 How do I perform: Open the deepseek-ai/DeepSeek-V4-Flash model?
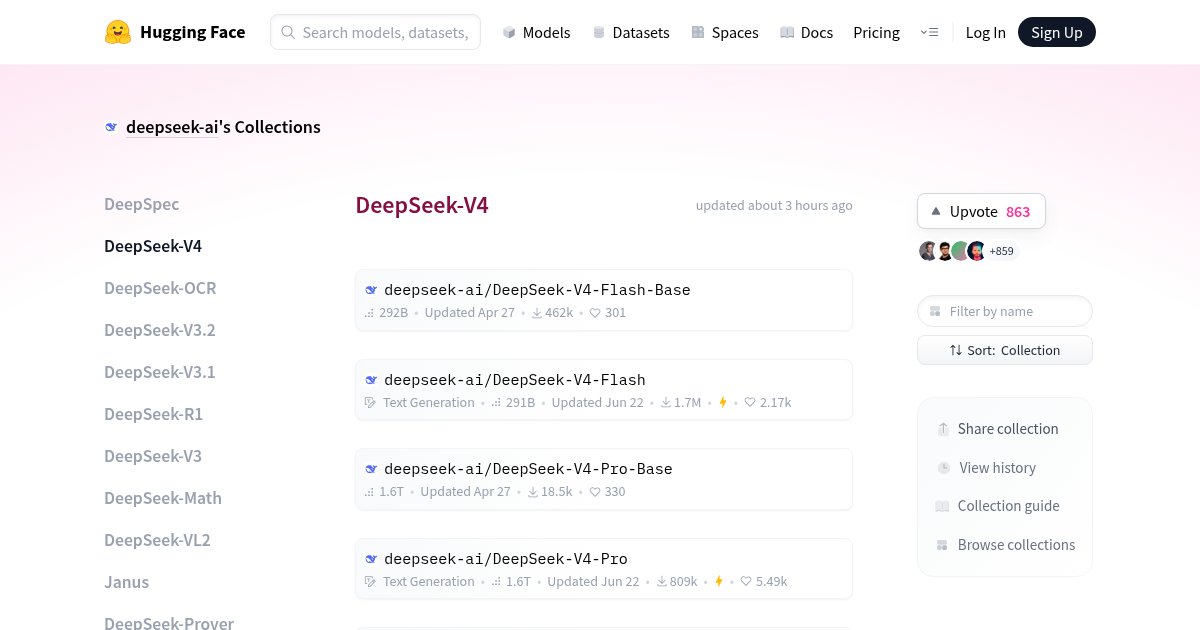coord(604,390)
